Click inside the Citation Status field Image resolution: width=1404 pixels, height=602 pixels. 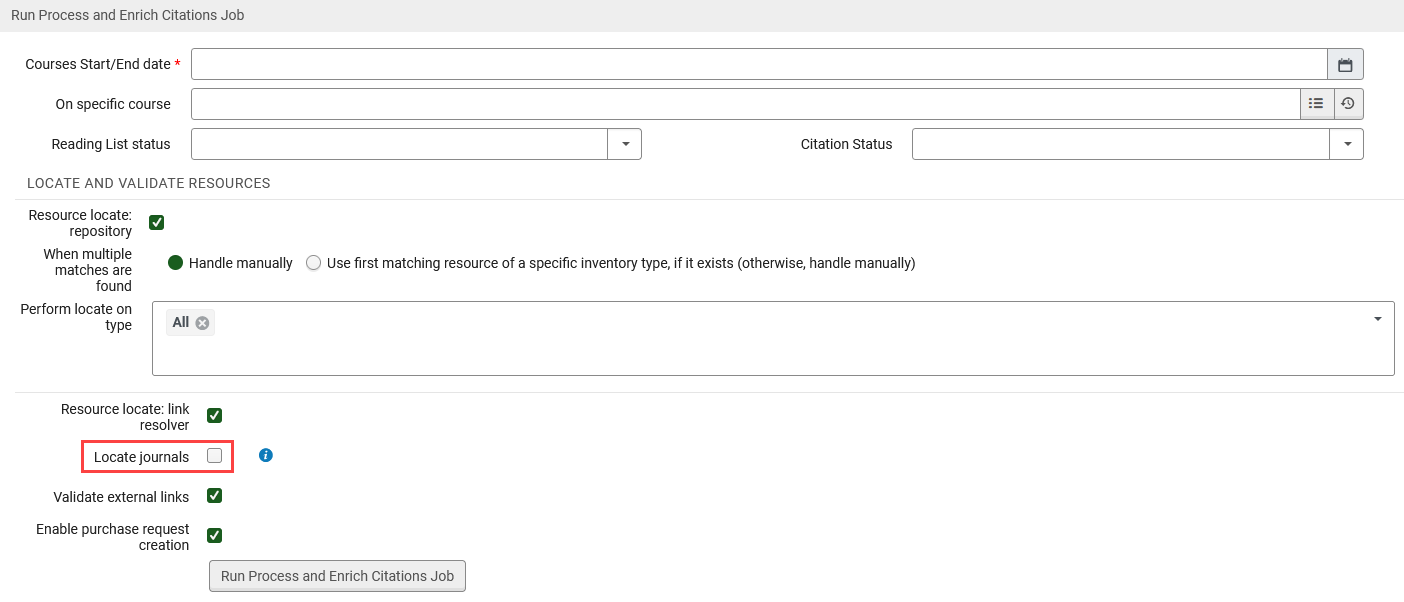pyautogui.click(x=1120, y=144)
